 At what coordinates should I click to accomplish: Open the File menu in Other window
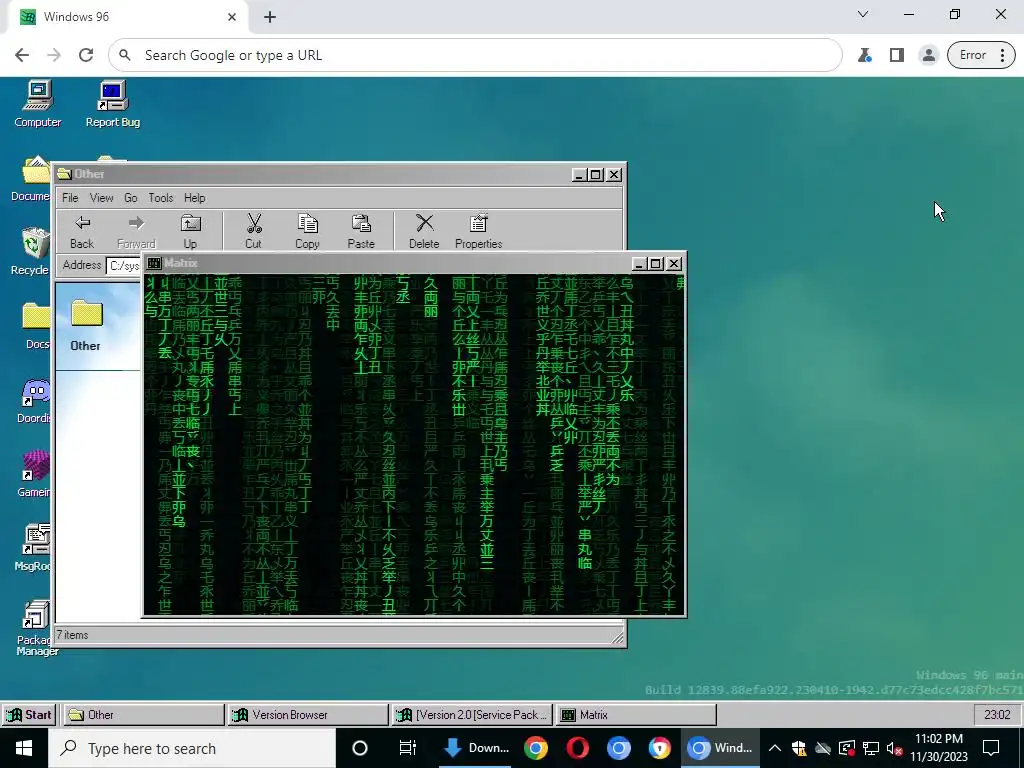70,198
